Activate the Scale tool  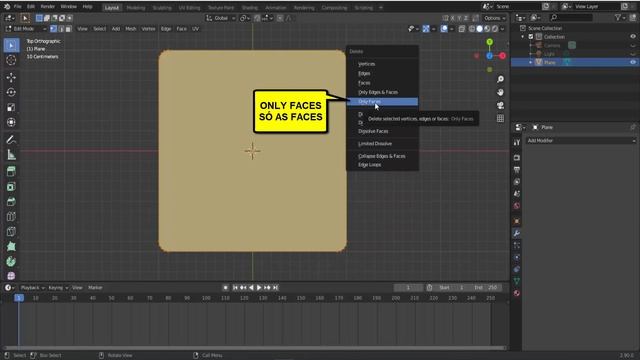(11, 107)
